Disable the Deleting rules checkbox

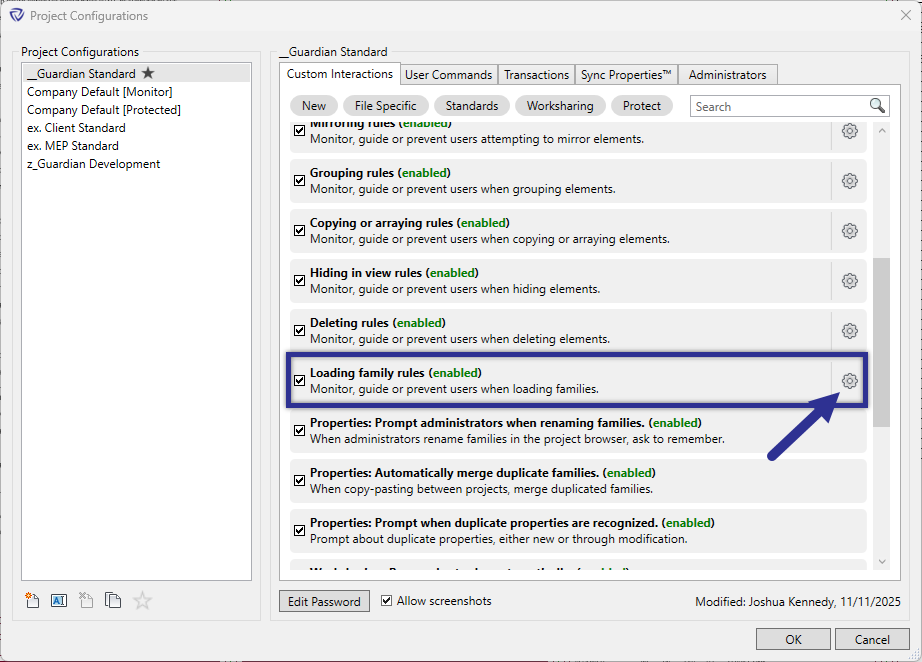[x=299, y=330]
